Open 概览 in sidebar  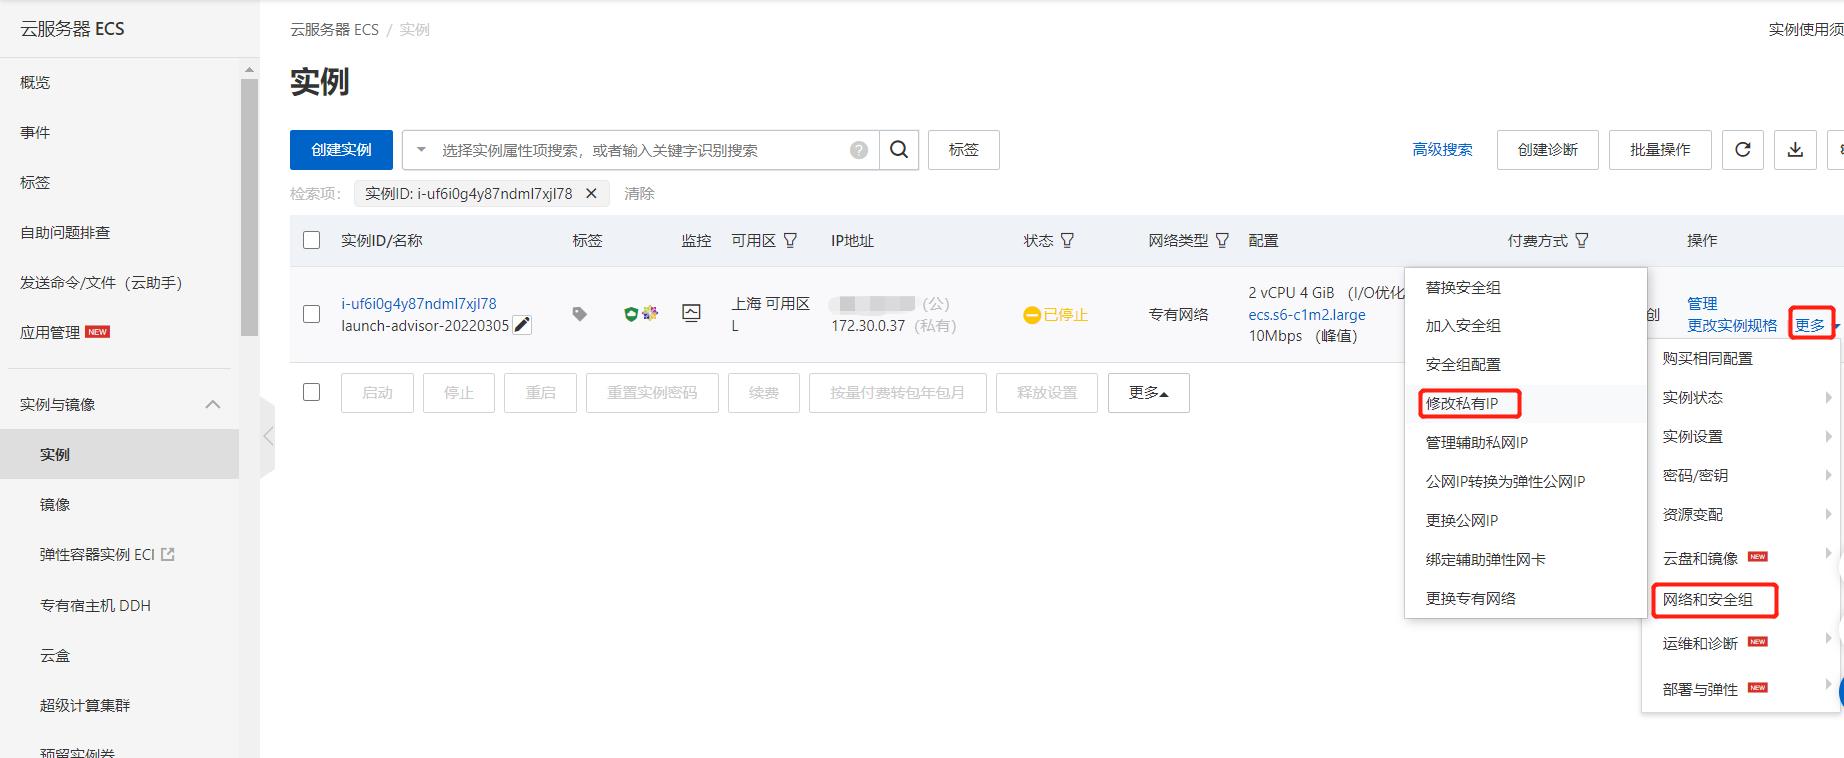35,82
